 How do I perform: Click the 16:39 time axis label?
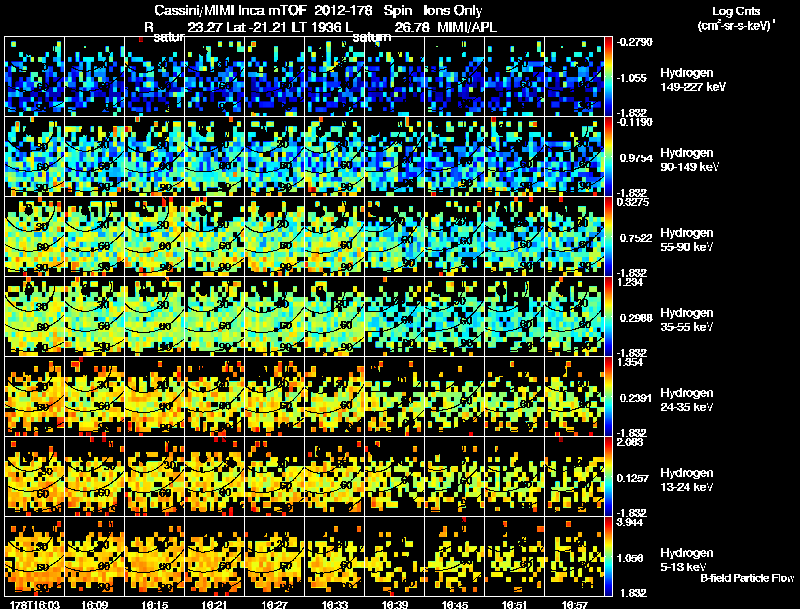(394, 604)
